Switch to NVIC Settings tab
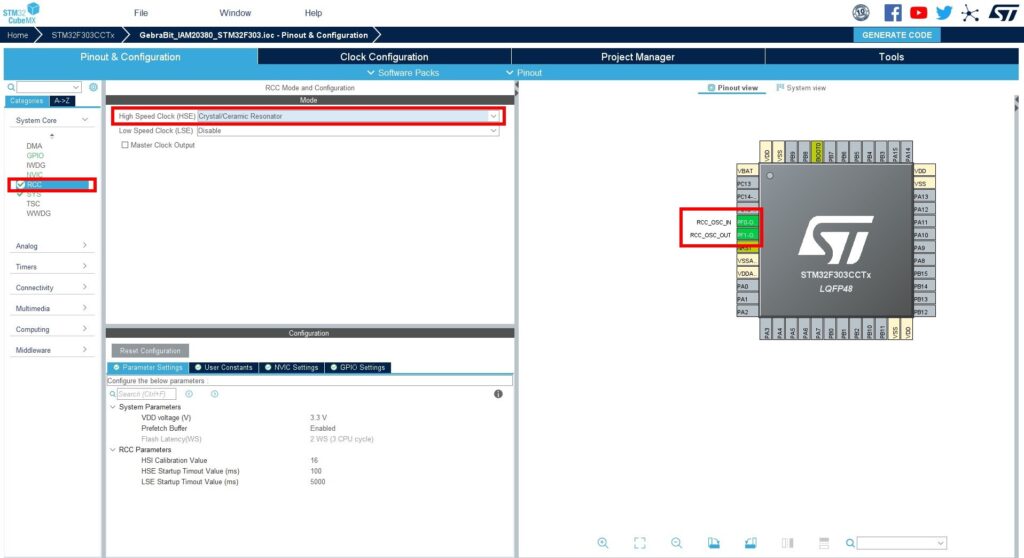The width and height of the screenshot is (1024, 558). point(291,367)
